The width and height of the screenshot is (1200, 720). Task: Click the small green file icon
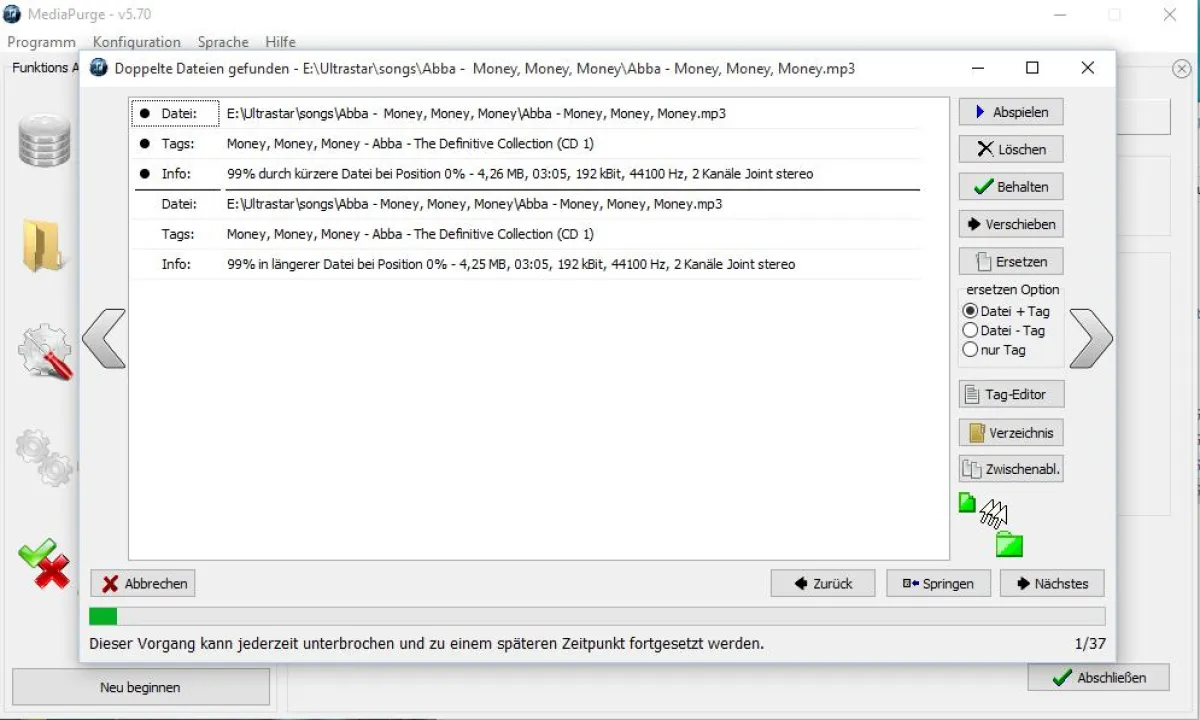(x=967, y=503)
